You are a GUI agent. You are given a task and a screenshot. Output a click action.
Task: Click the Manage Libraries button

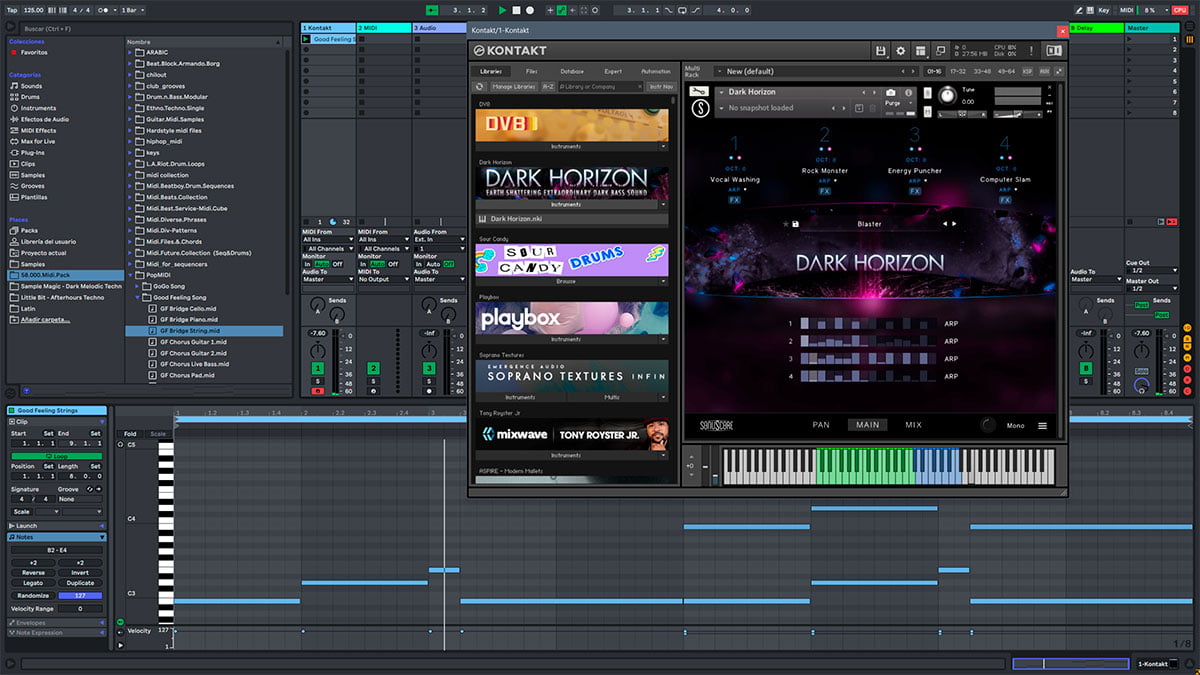point(515,87)
